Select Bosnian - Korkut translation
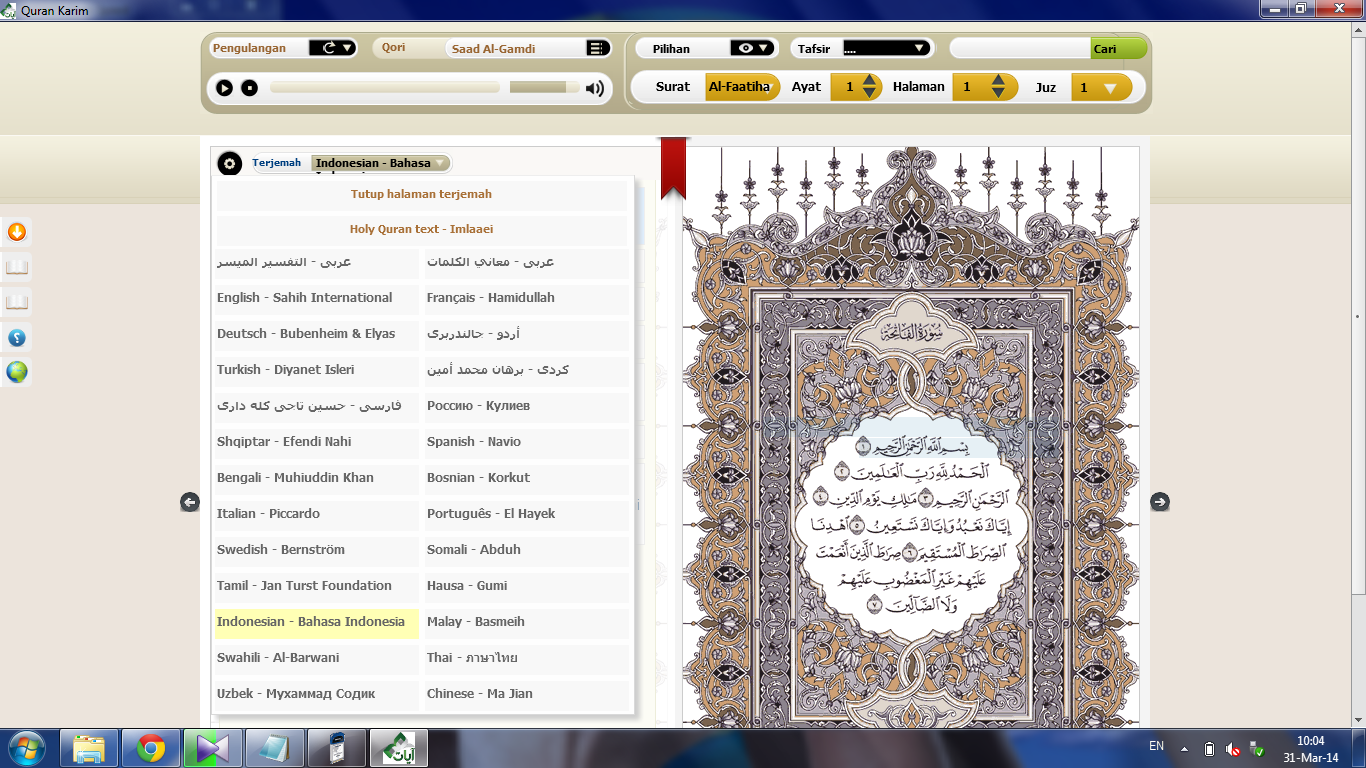Viewport: 1366px width, 768px height. 527,478
